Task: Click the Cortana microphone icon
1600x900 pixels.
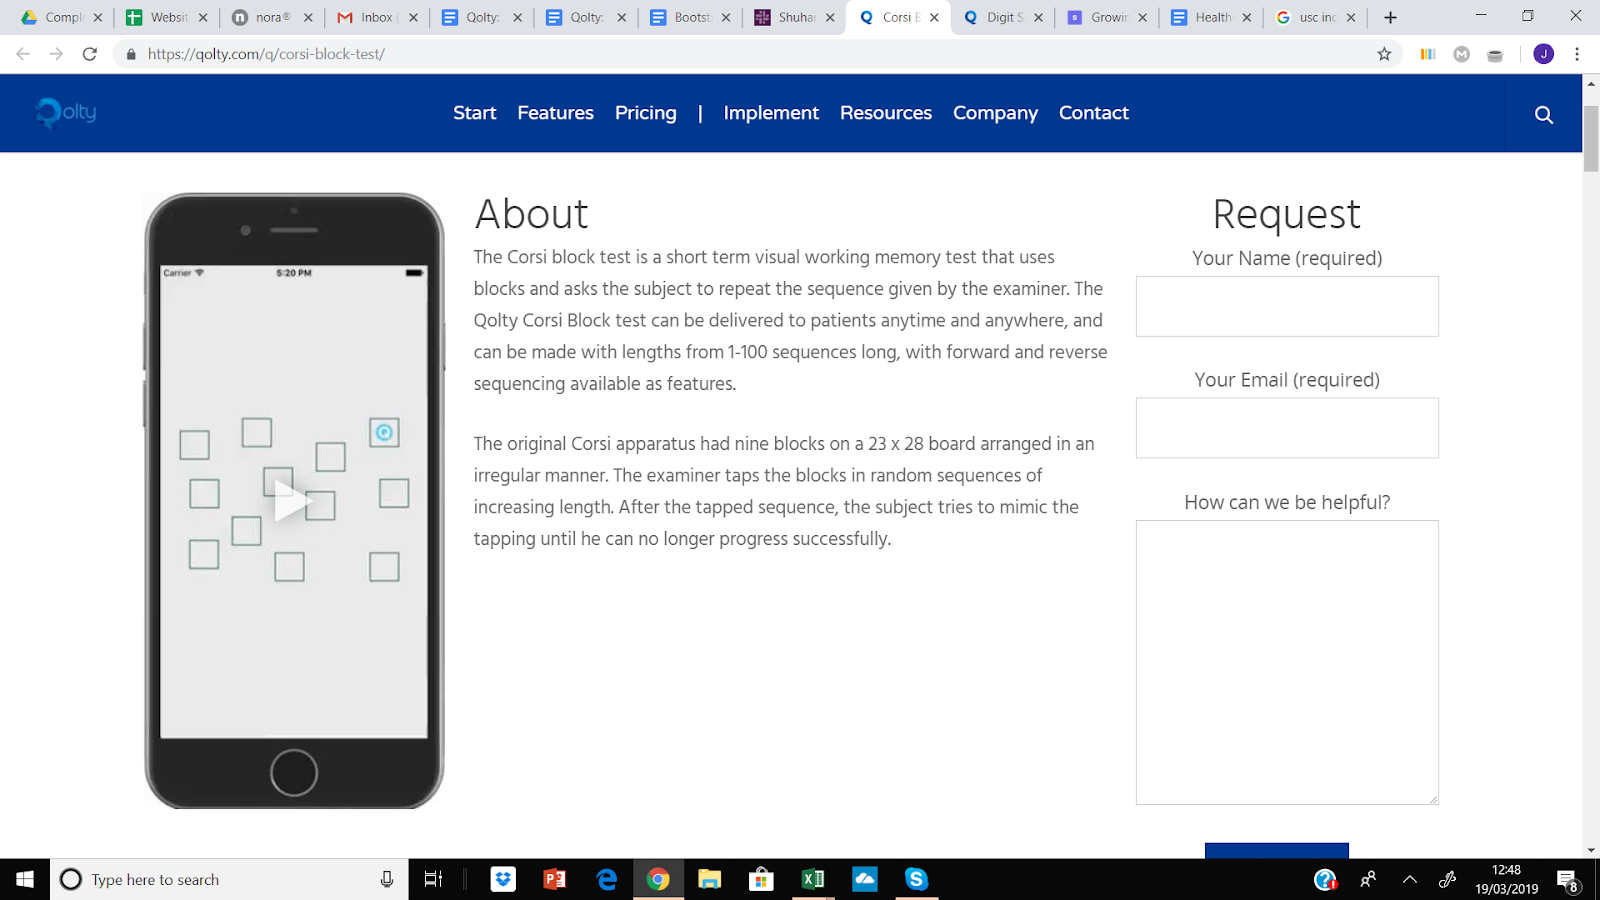Action: pos(387,879)
